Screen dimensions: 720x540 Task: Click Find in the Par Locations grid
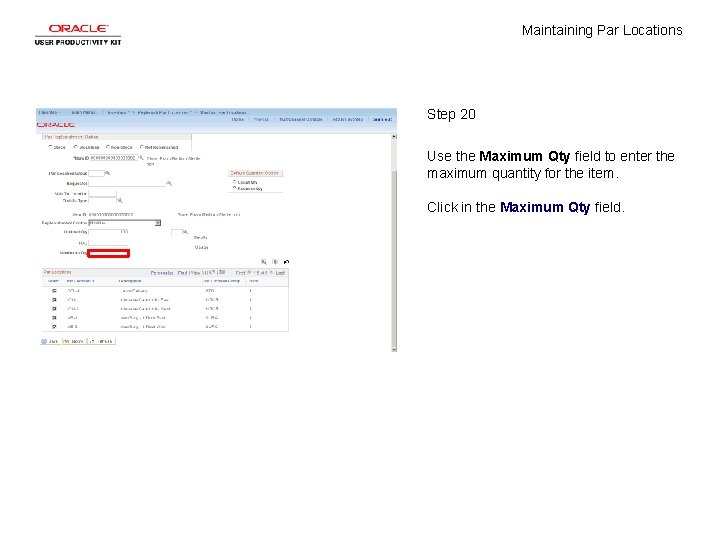(182, 273)
